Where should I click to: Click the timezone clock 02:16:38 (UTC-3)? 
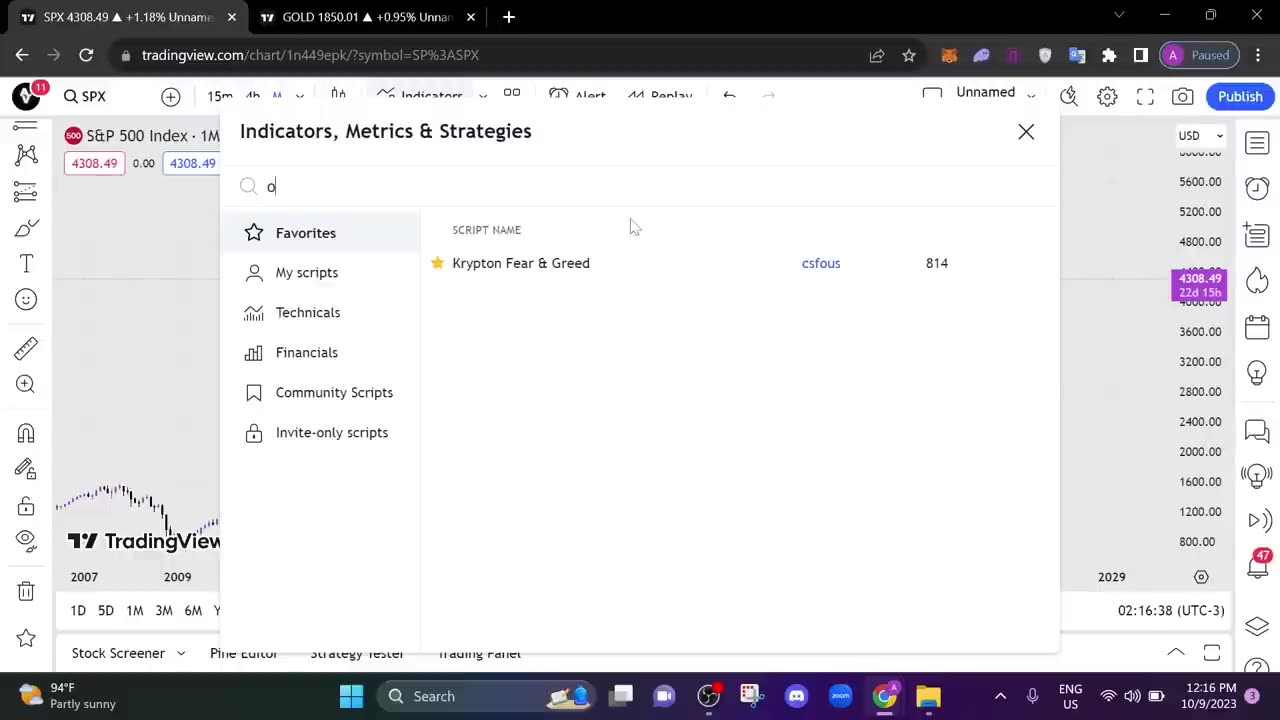(1171, 610)
